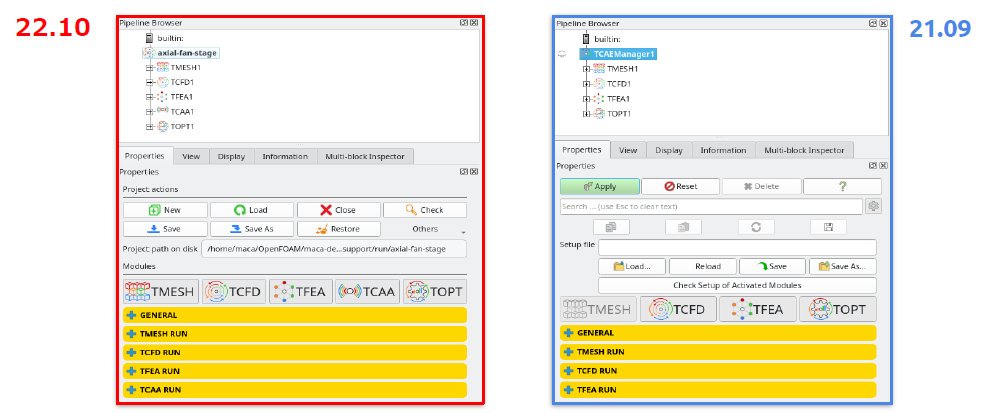Expand the TFEA RUN section in the 21.09 panel
This screenshot has height=413, width=987.
718,390
